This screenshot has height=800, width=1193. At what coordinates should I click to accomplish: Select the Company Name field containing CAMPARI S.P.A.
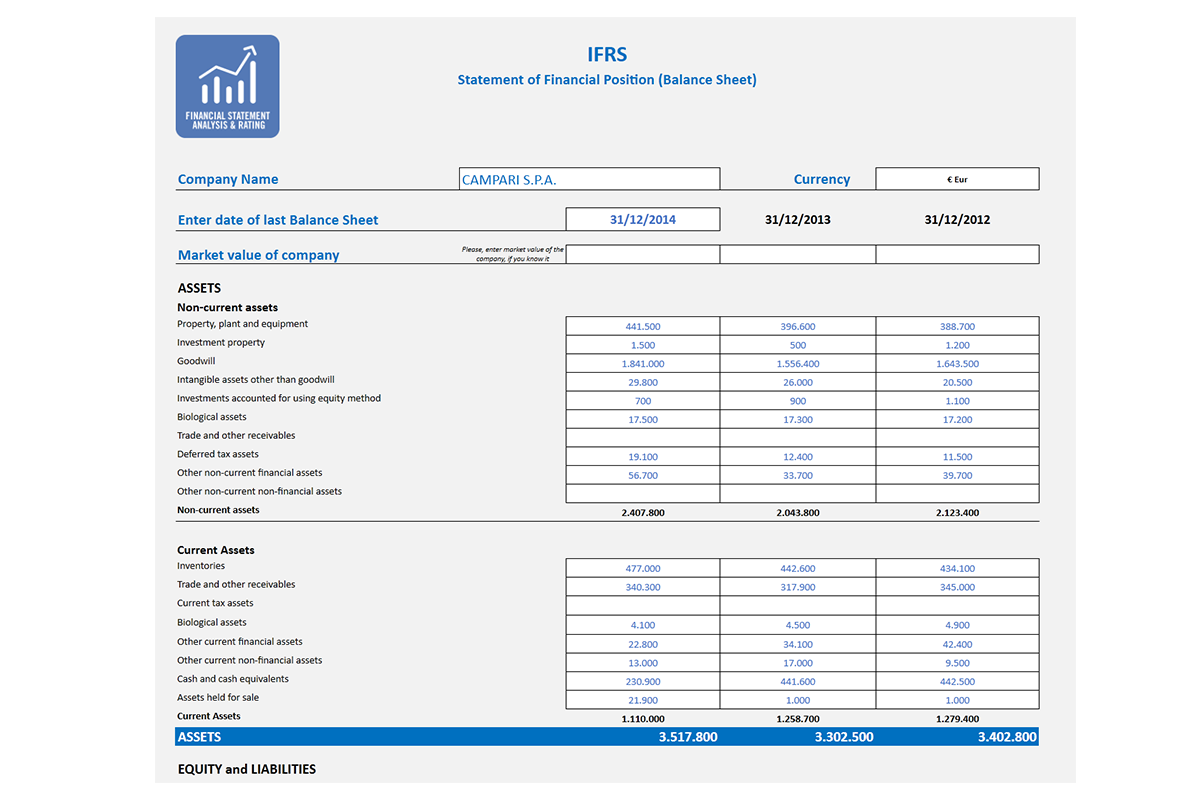(589, 179)
